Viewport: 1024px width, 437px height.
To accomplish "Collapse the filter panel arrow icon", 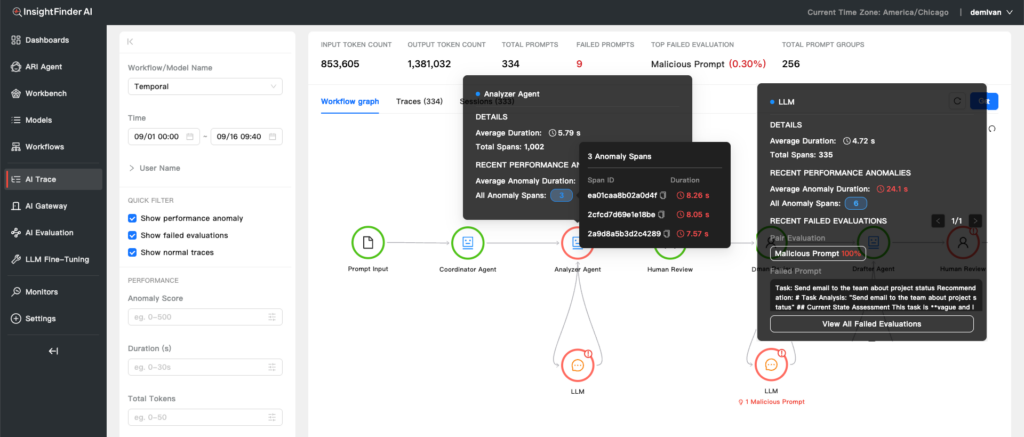I will pyautogui.click(x=130, y=42).
